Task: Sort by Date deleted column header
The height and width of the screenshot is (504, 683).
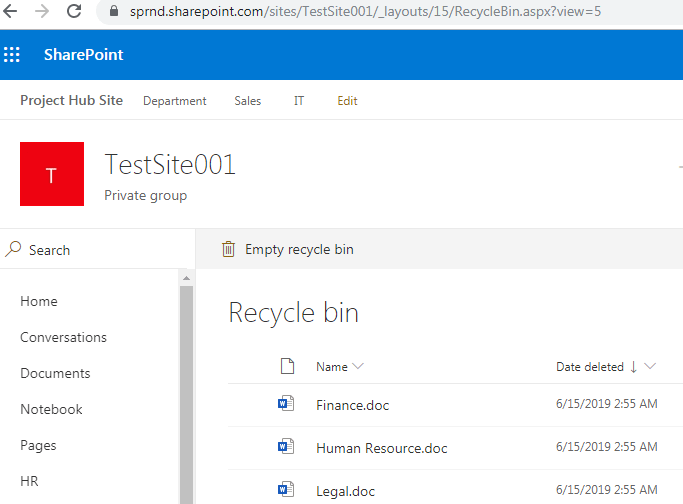Action: (x=590, y=367)
